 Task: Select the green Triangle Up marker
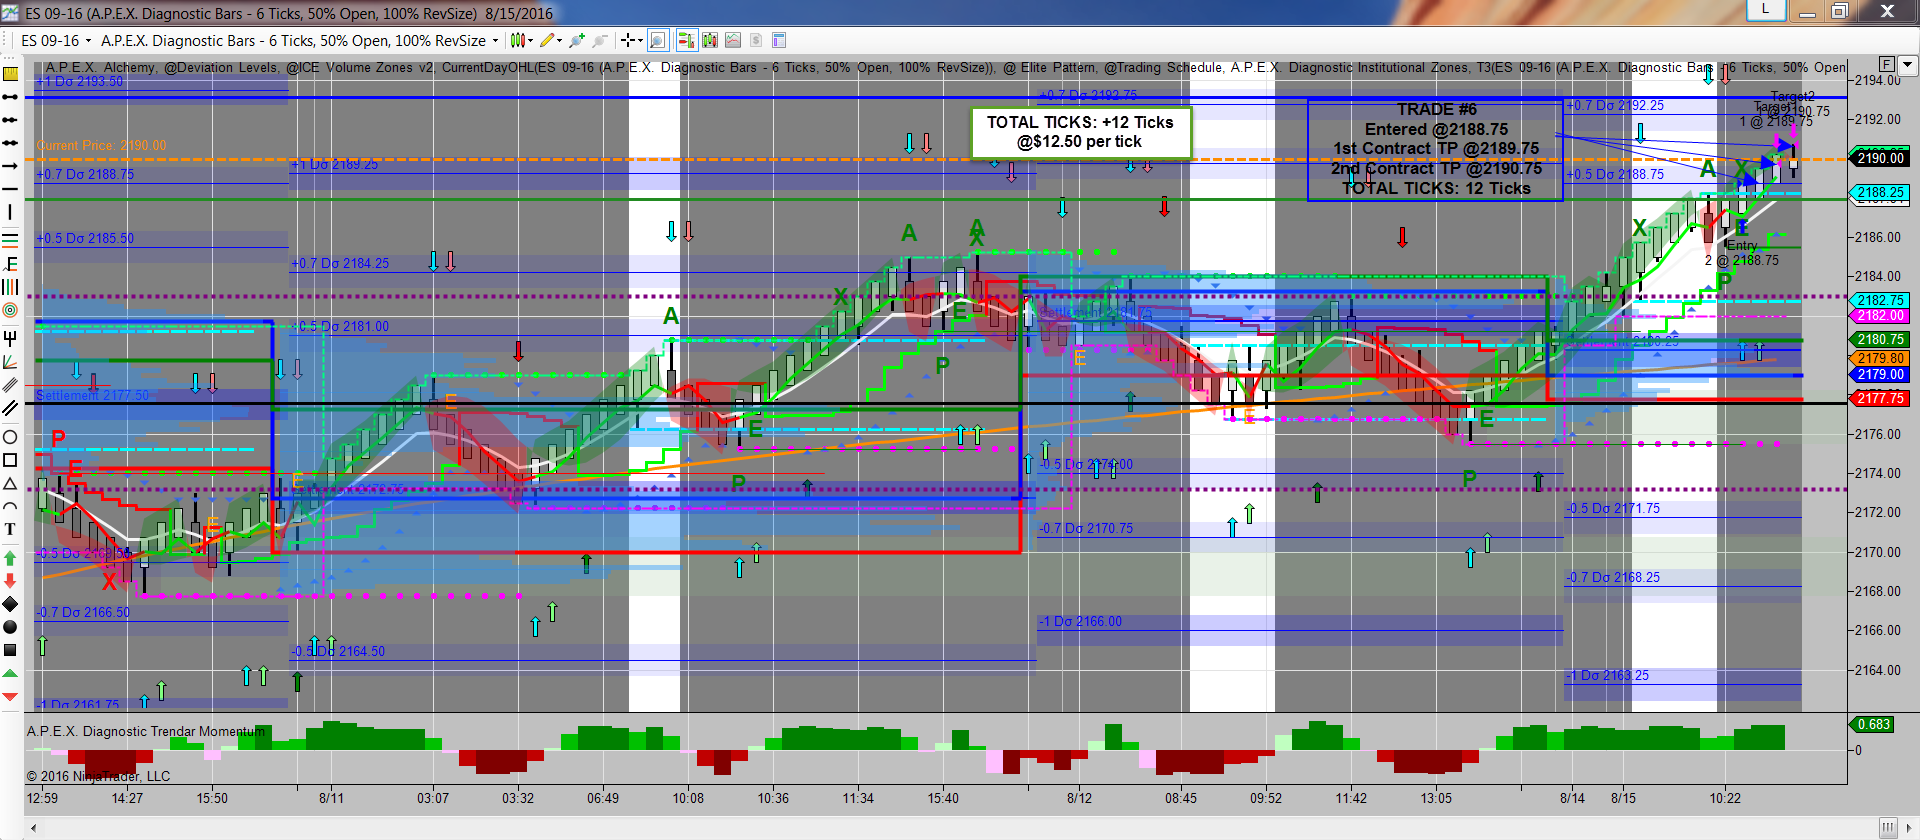click(10, 673)
